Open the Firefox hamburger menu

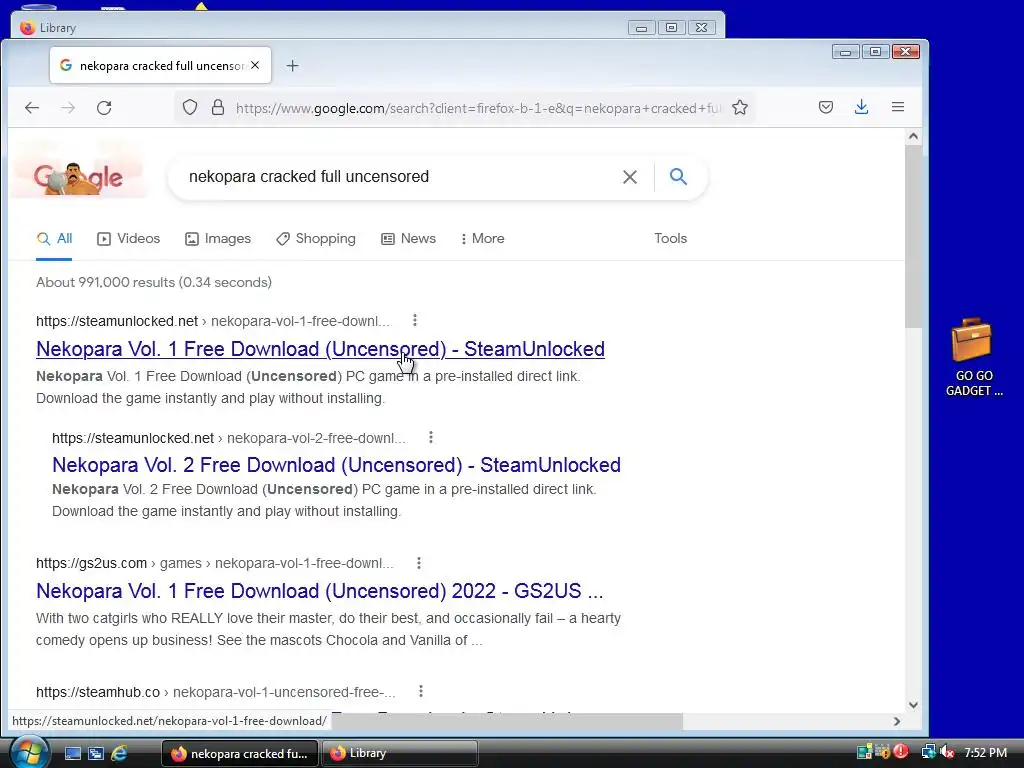(898, 107)
